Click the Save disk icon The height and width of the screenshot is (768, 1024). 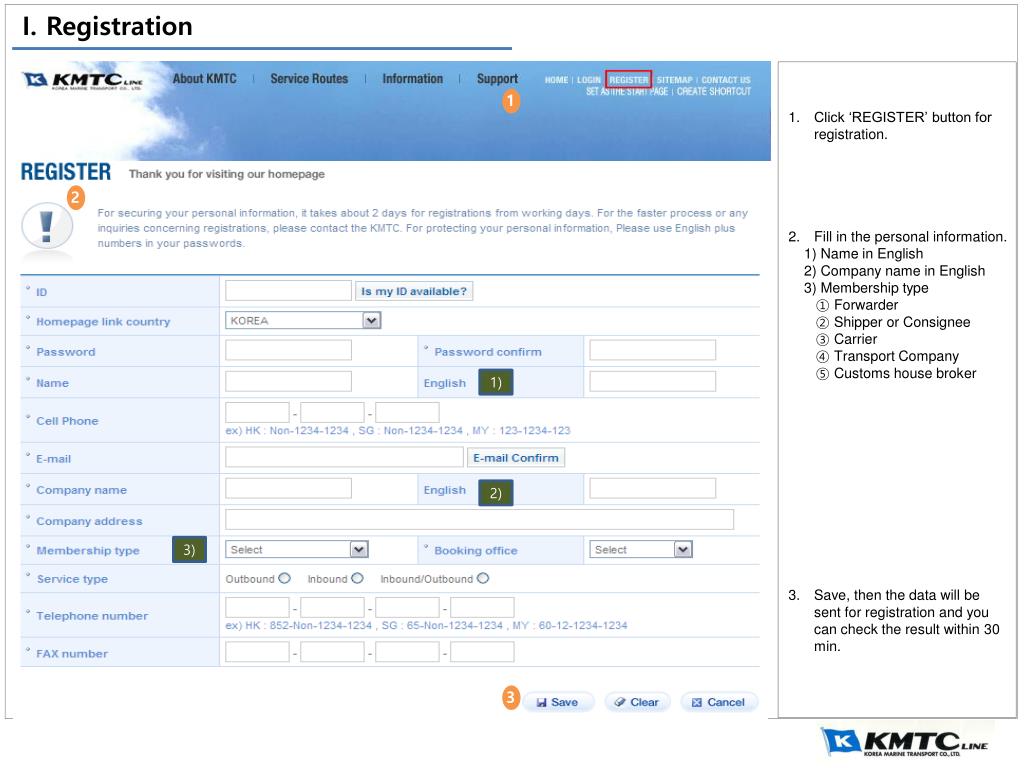tap(541, 703)
